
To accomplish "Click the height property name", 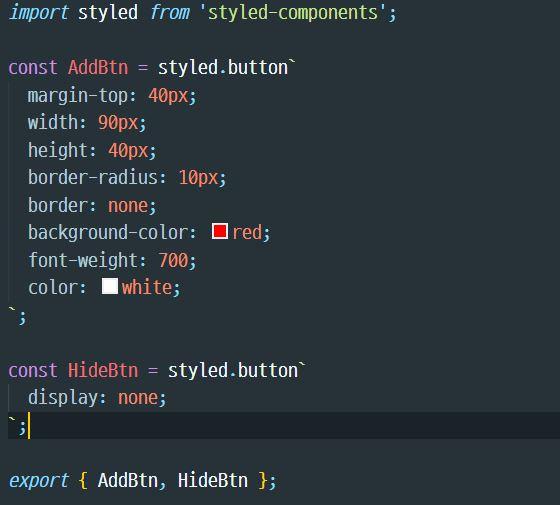I will pyautogui.click(x=58, y=150).
